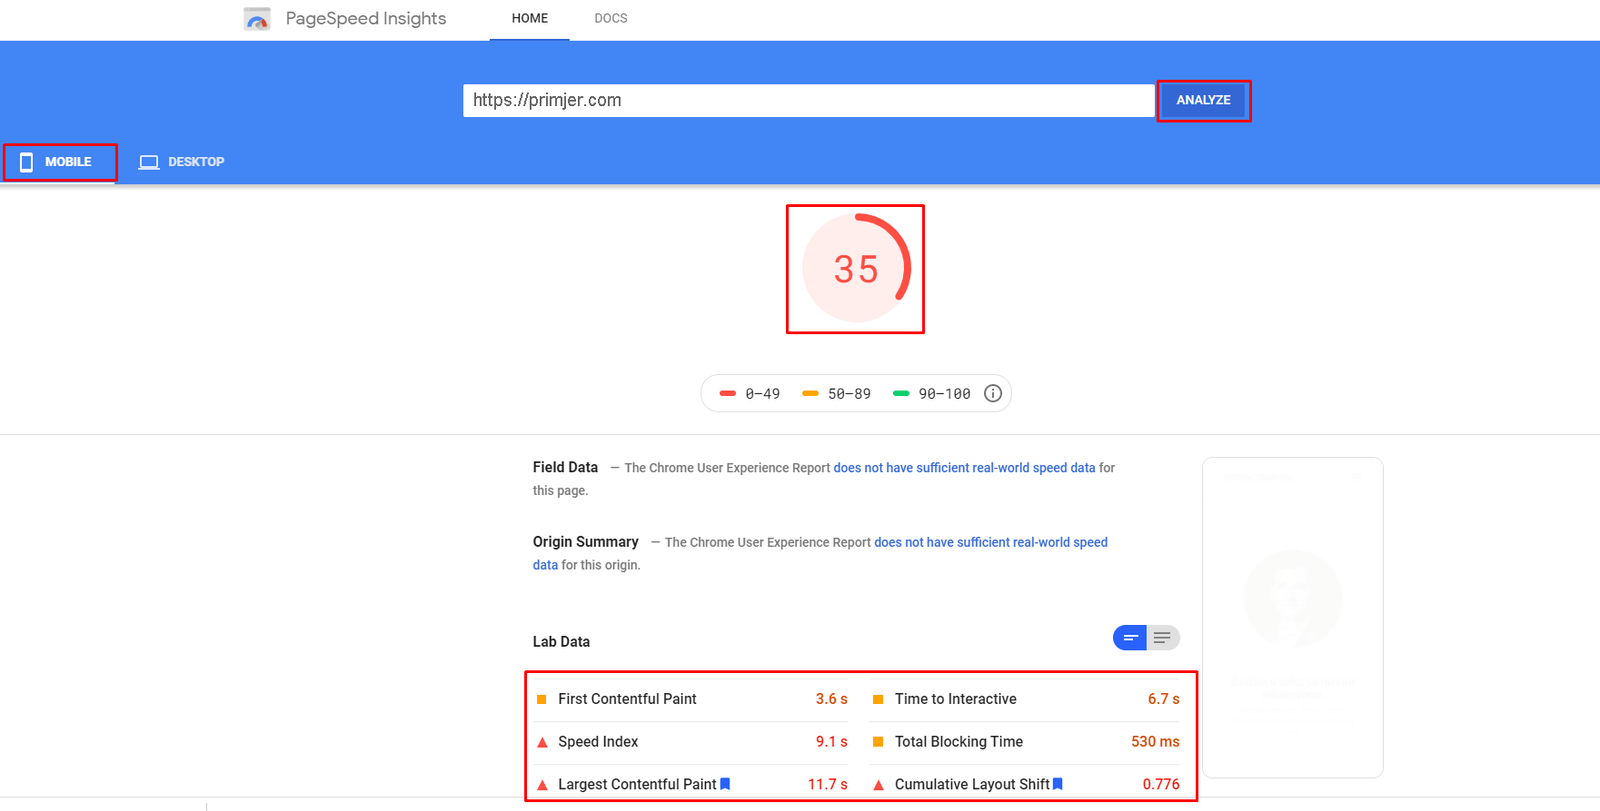This screenshot has height=811, width=1600.
Task: Click the green 90–100 legend marker
Action: [901, 394]
